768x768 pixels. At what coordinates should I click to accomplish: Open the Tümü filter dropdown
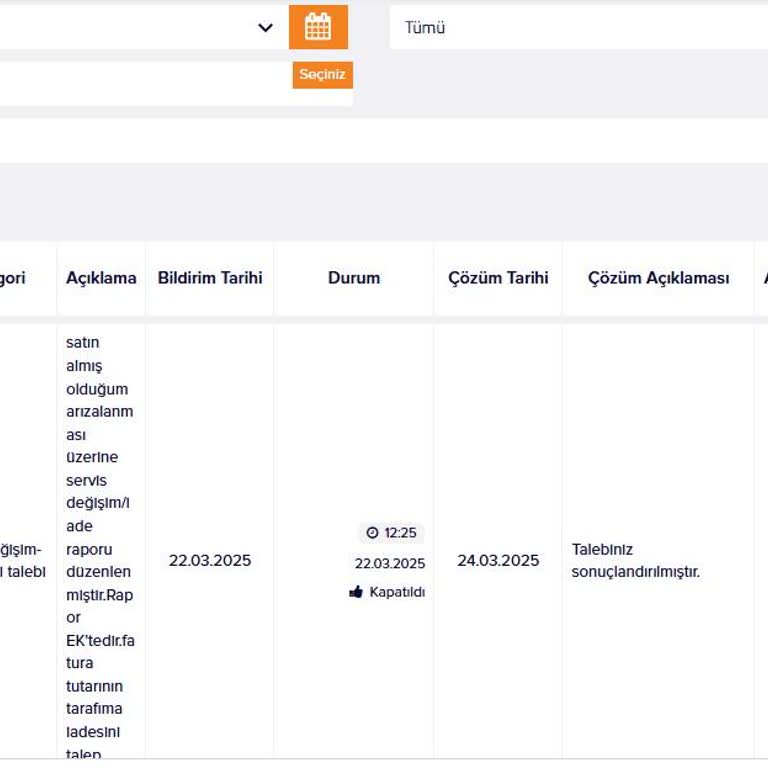579,27
